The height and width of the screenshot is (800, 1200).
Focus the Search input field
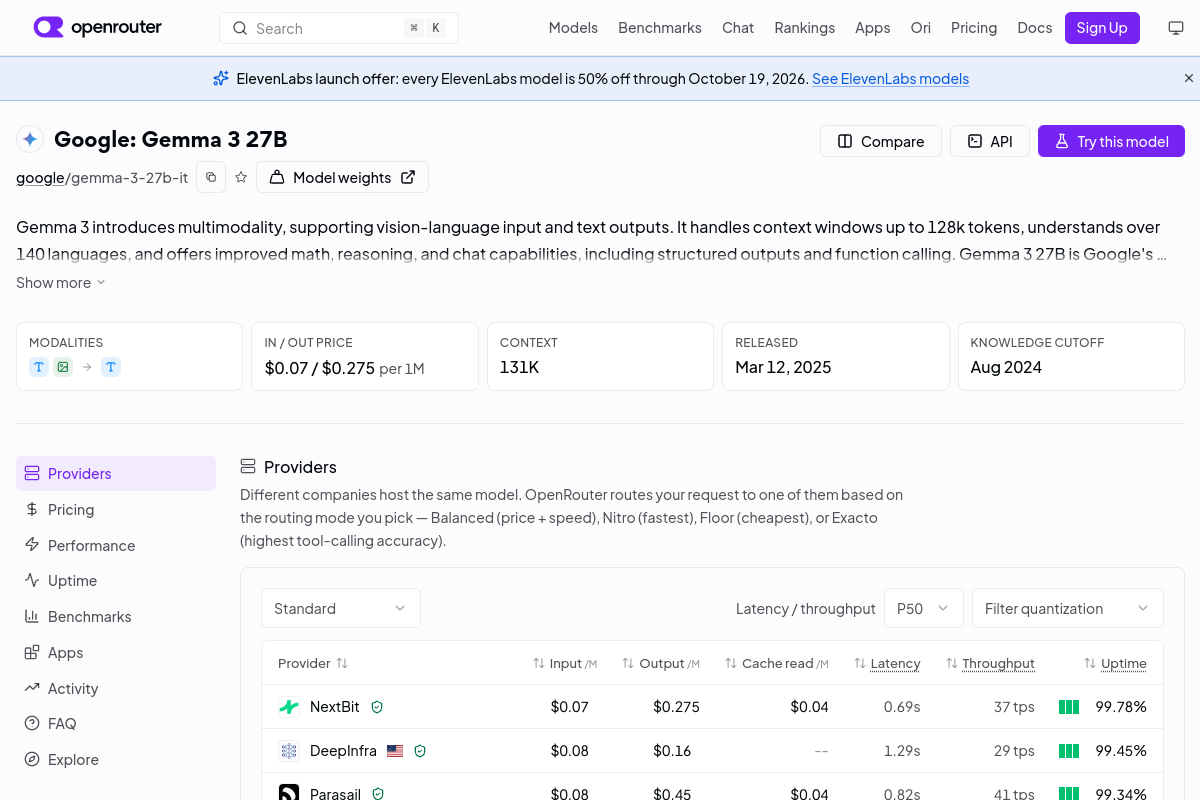(339, 28)
